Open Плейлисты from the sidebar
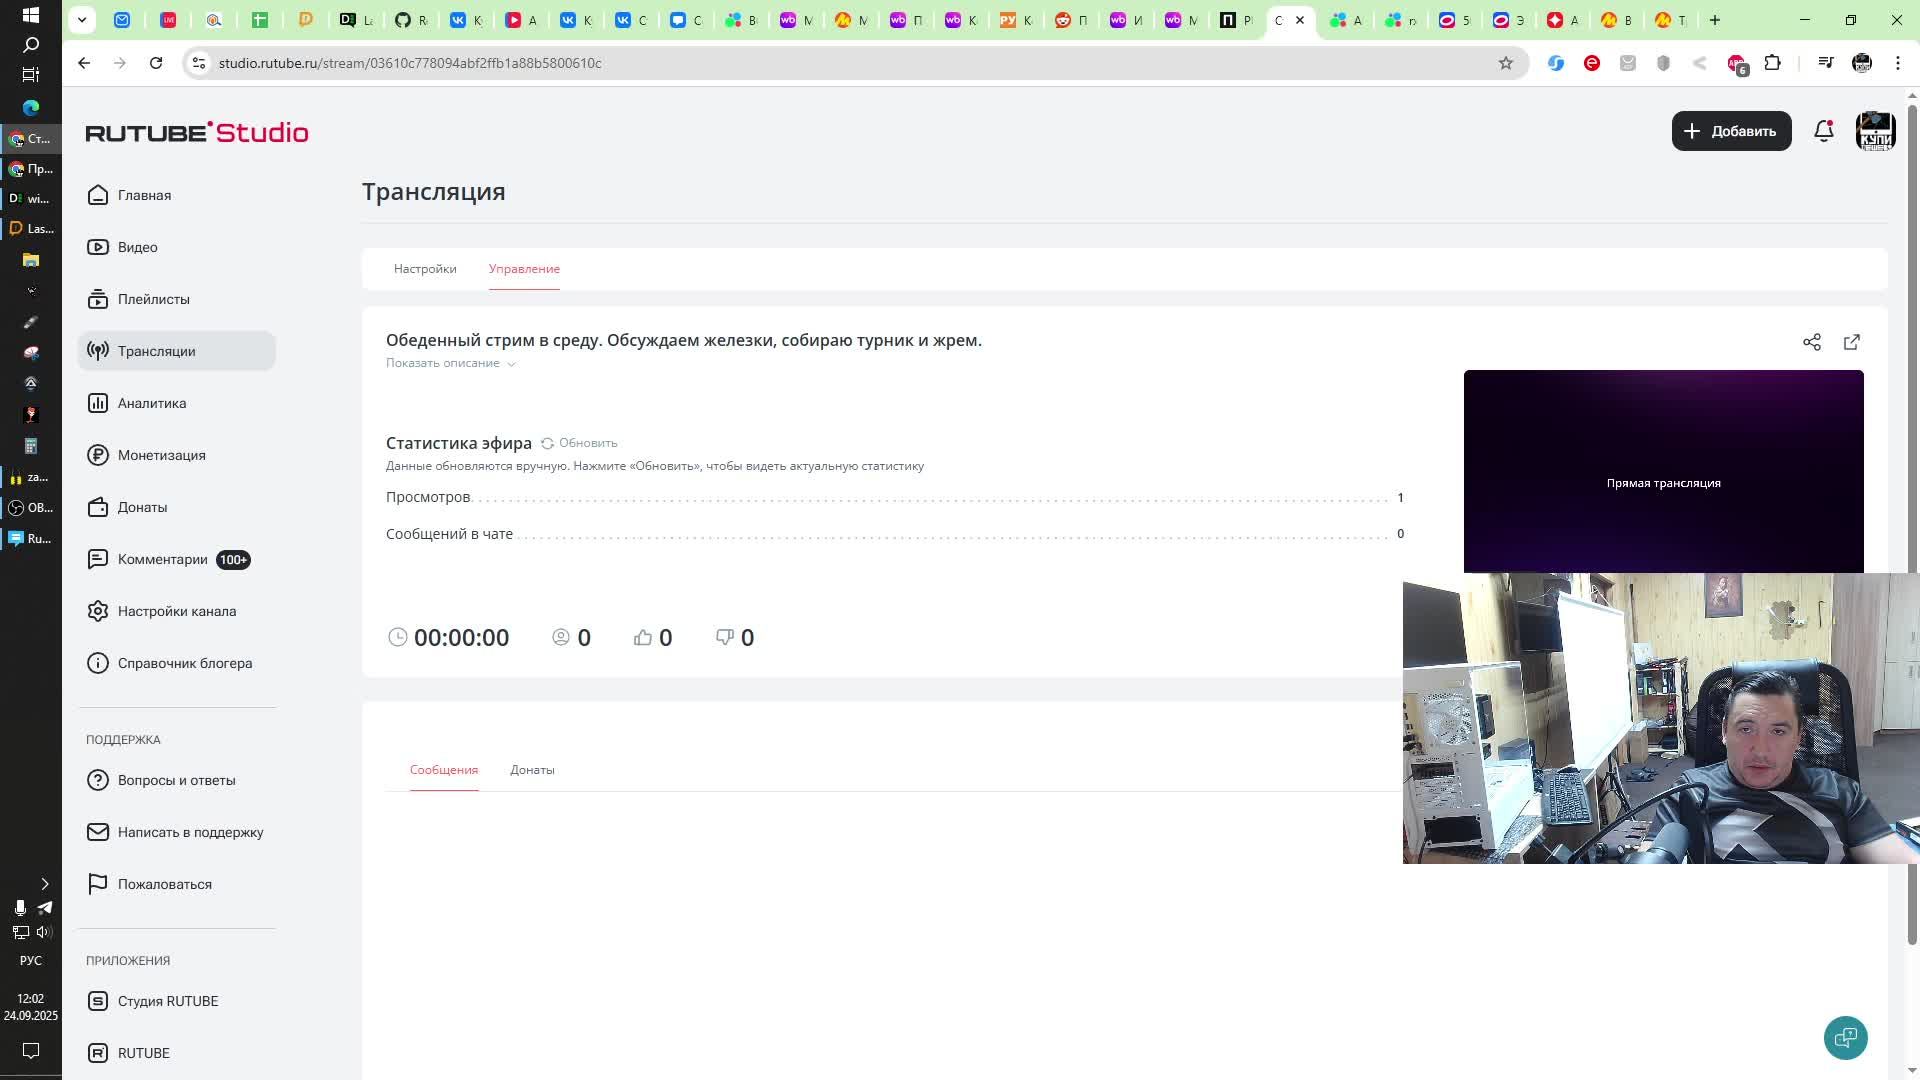This screenshot has height=1080, width=1920. tap(153, 299)
